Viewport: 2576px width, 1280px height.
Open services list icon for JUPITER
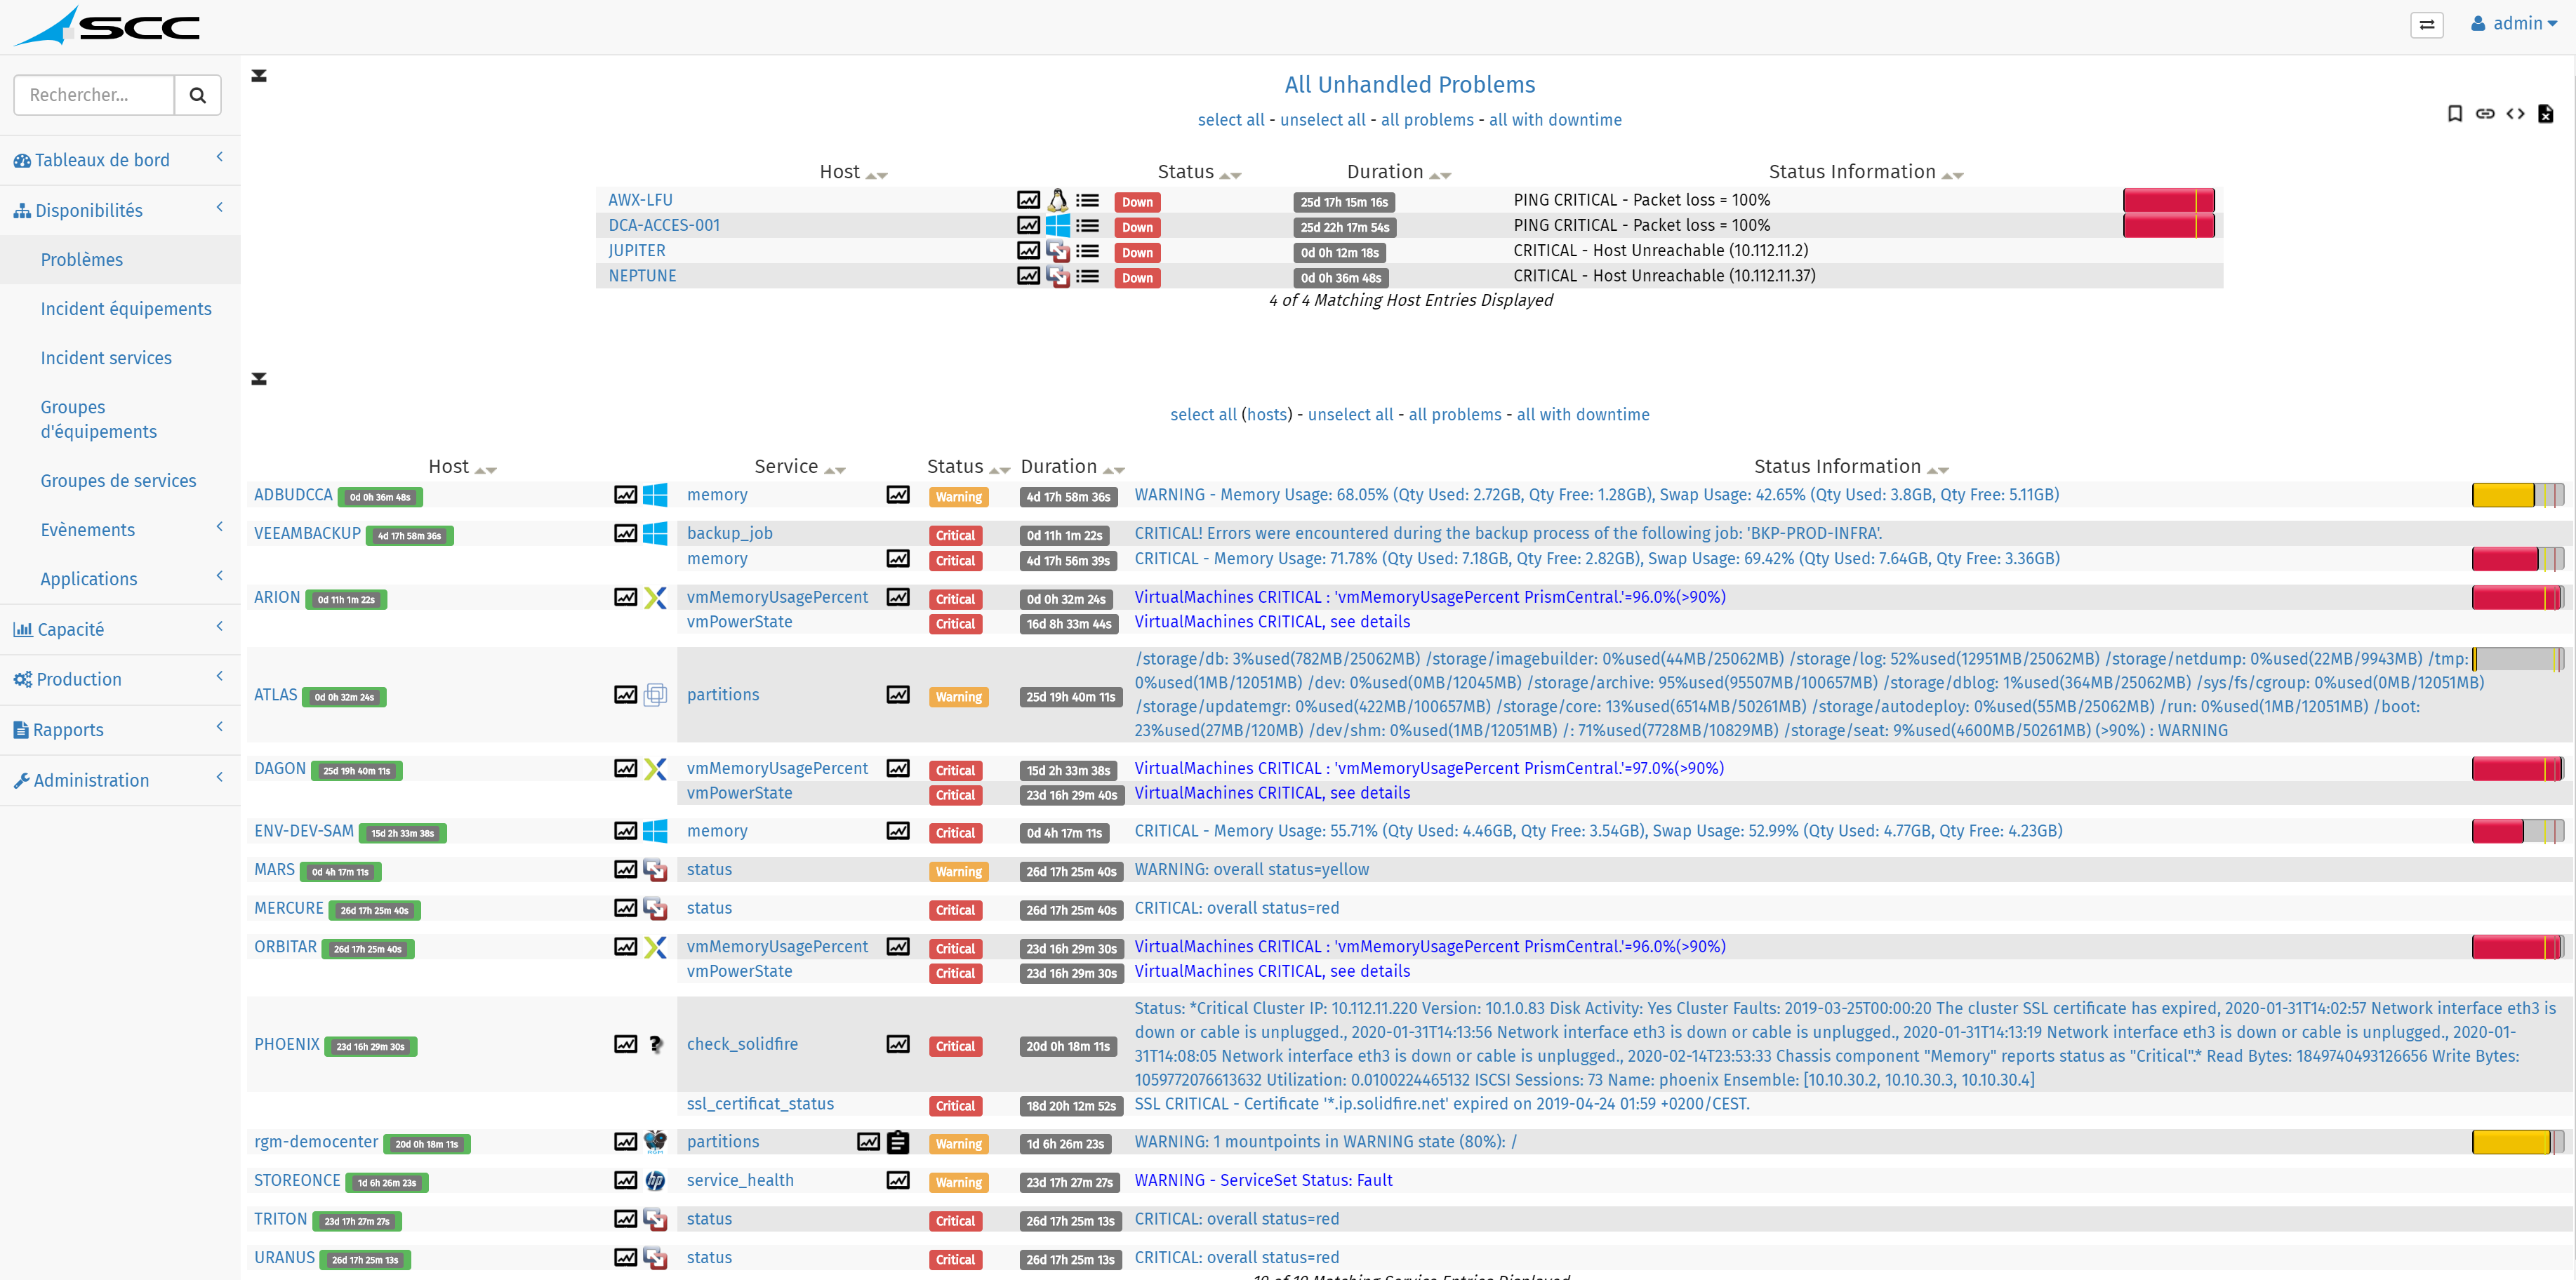[1087, 251]
